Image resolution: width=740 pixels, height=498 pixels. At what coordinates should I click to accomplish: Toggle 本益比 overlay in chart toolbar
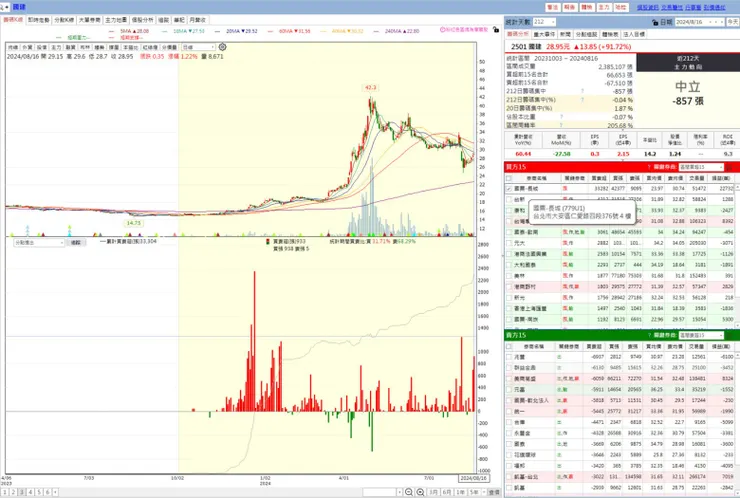coord(131,47)
